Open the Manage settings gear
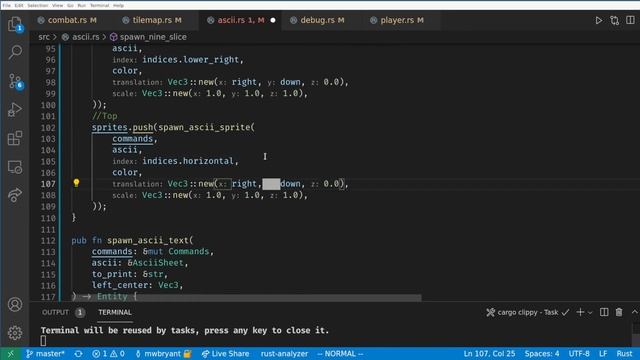This screenshot has width=640, height=360. pos(15,333)
